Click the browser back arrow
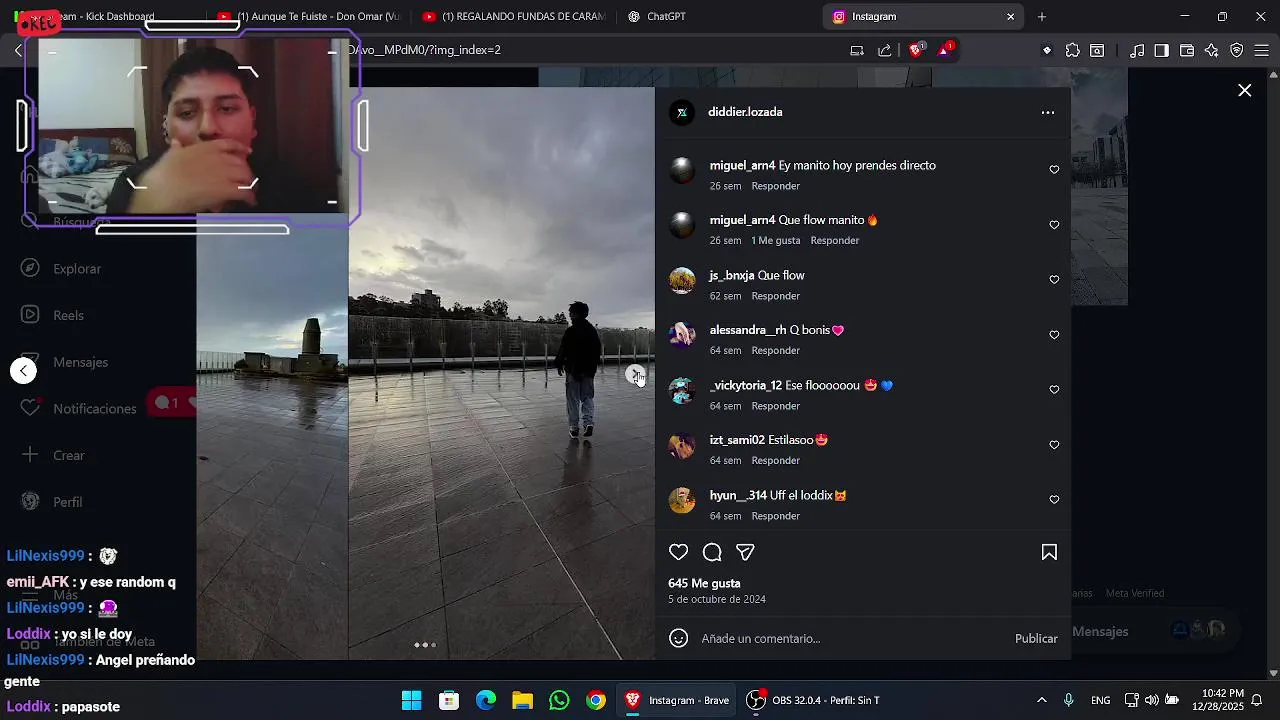Screen dimensions: 1280x720 [x=18, y=50]
